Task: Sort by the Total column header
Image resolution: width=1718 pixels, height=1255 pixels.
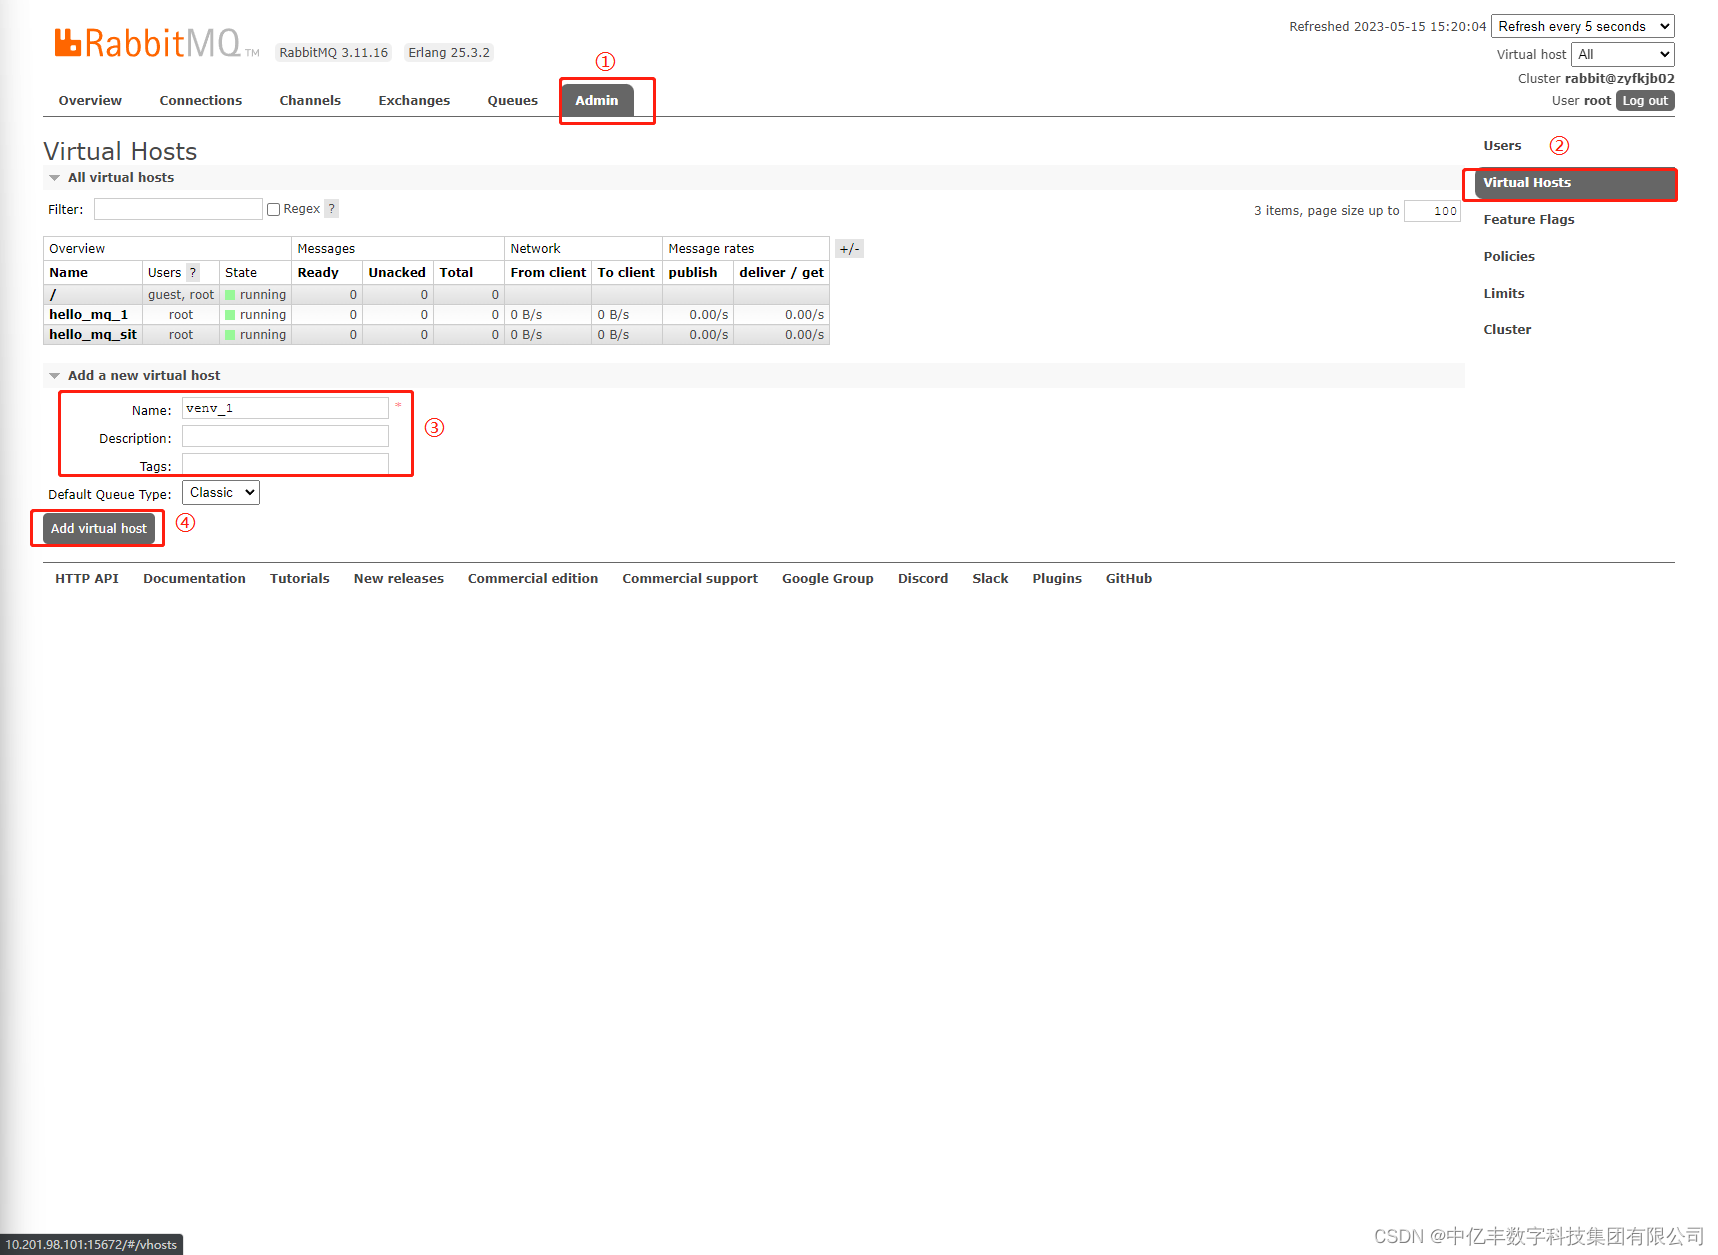Action: pyautogui.click(x=456, y=273)
